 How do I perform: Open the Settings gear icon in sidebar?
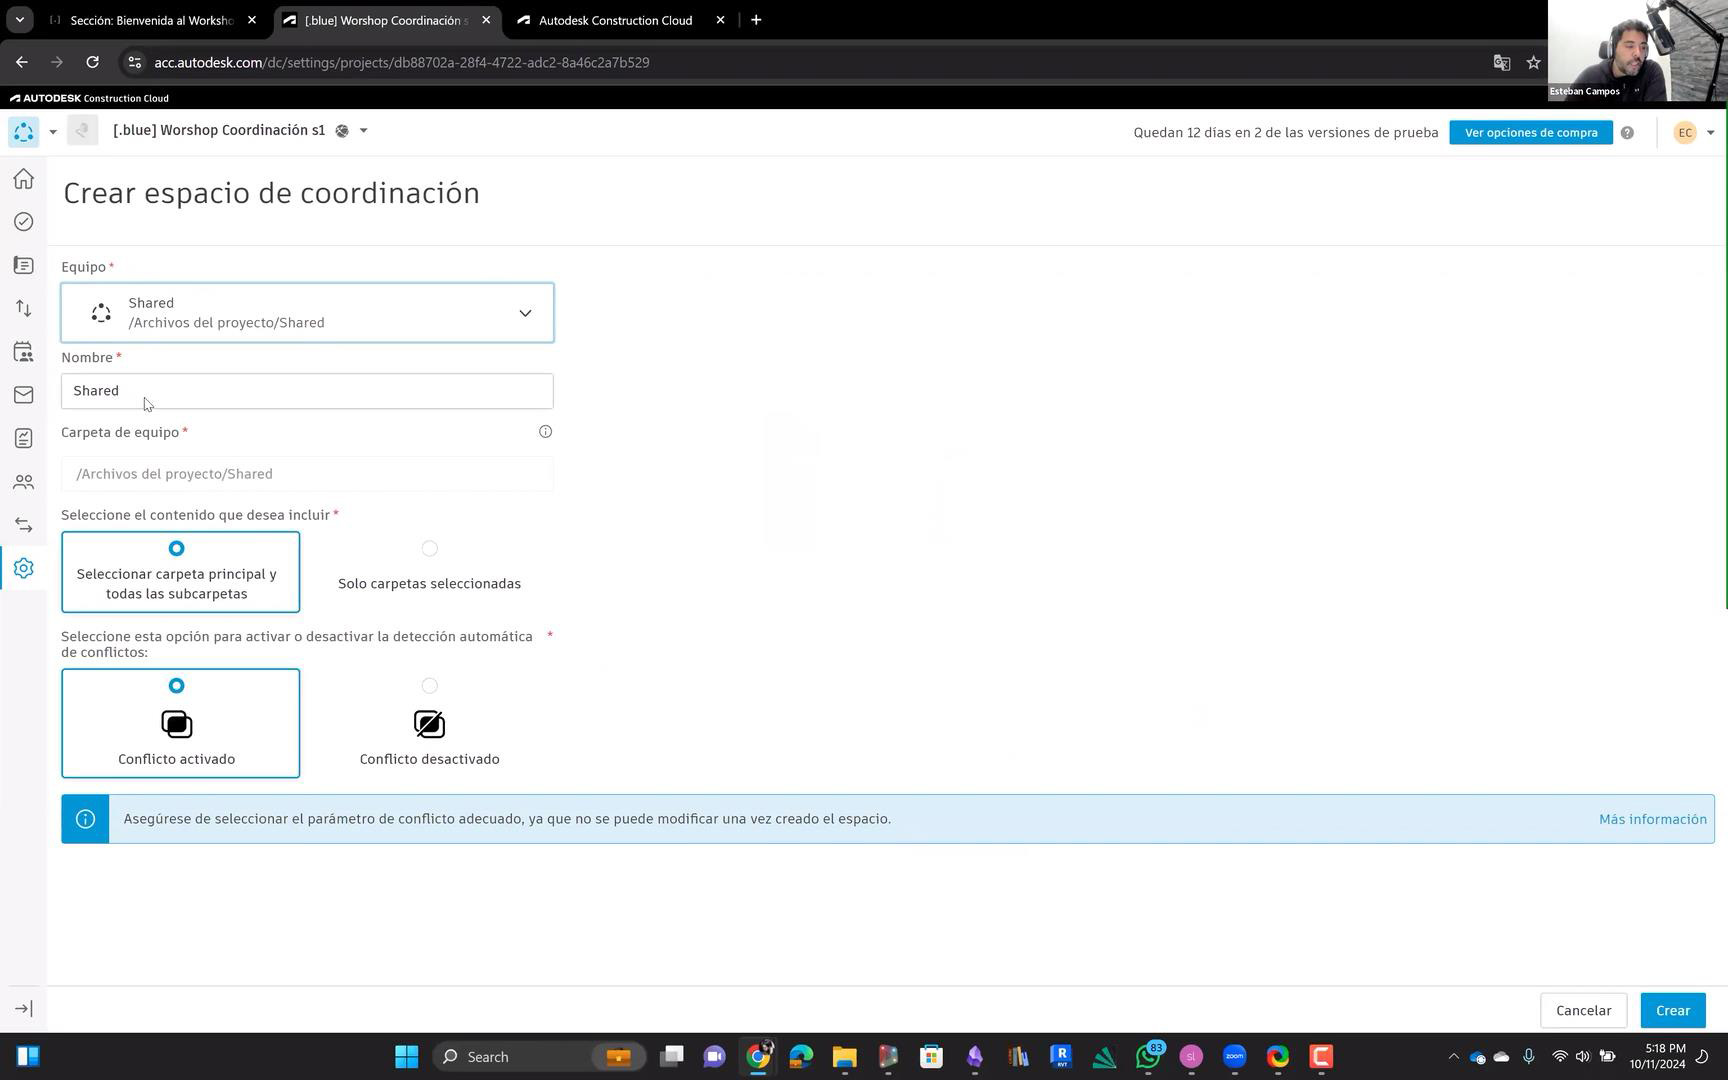(x=23, y=568)
